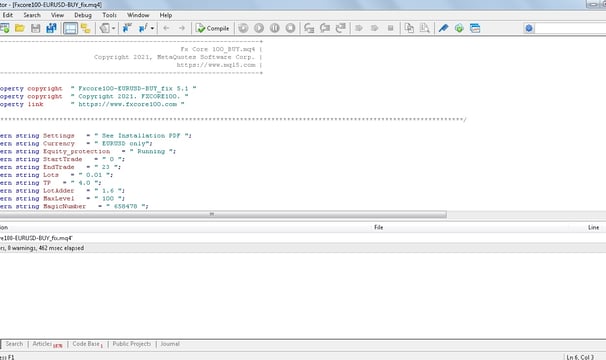Create a new file with the New icon
The image size is (606, 360).
[x=5, y=28]
